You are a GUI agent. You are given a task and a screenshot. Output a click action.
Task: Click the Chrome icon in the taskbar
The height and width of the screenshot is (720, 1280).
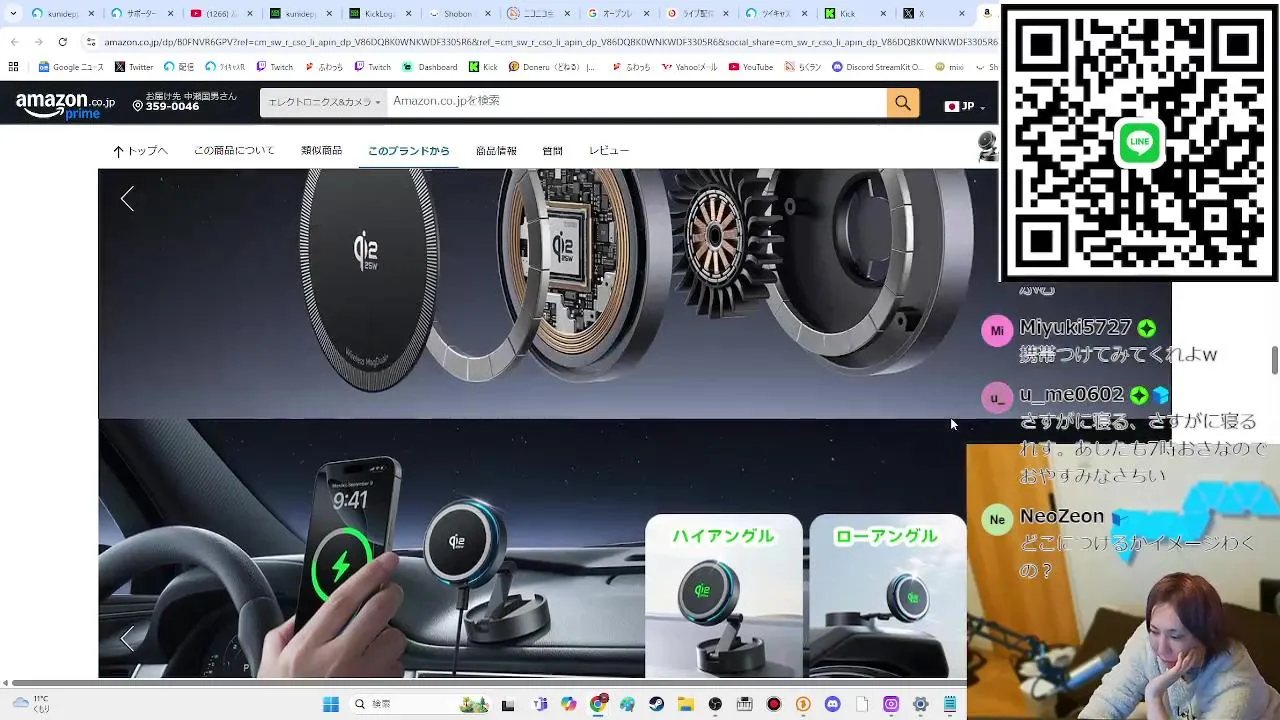(x=598, y=704)
